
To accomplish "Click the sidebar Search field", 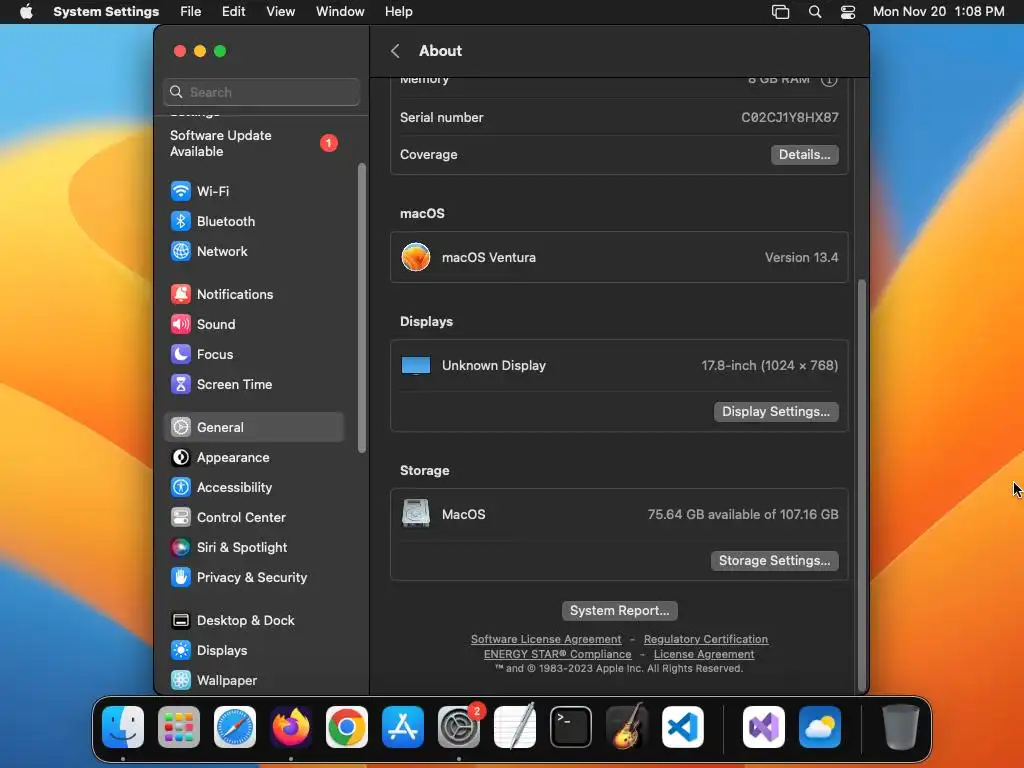I will click(261, 92).
